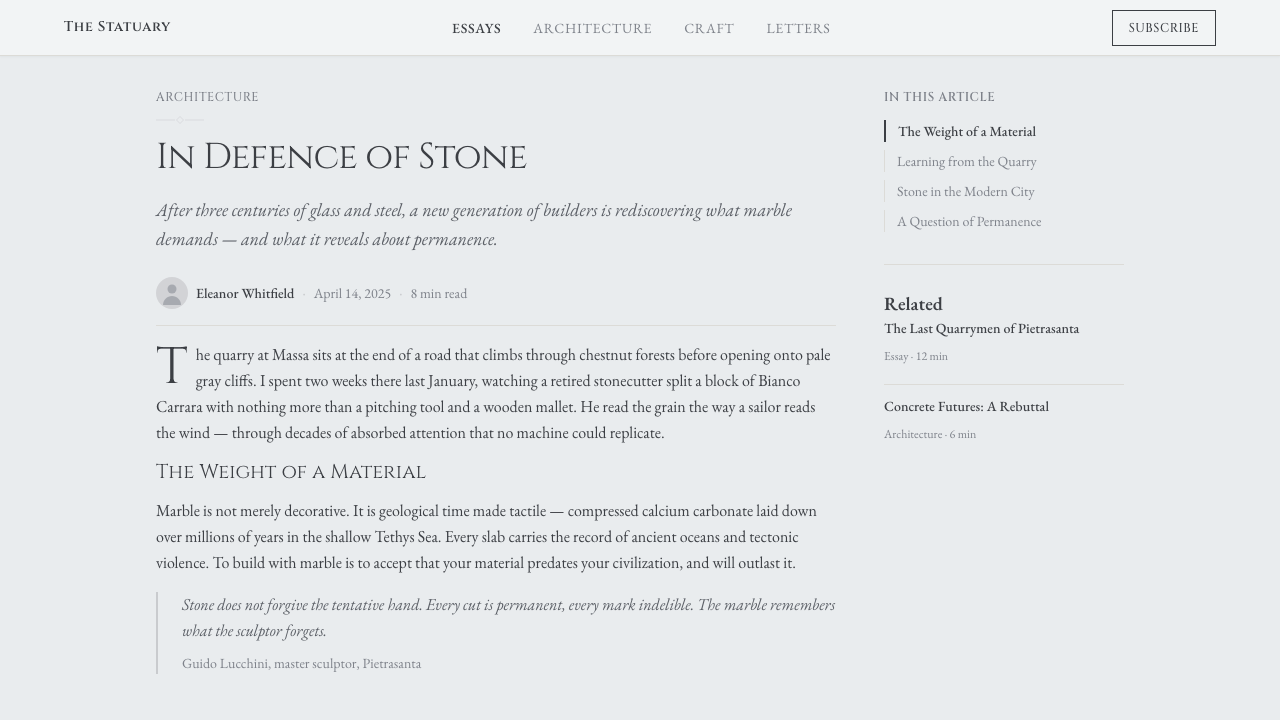Viewport: 1280px width, 720px height.
Task: Click the Guido Lucchini quote attribution
Action: click(301, 664)
